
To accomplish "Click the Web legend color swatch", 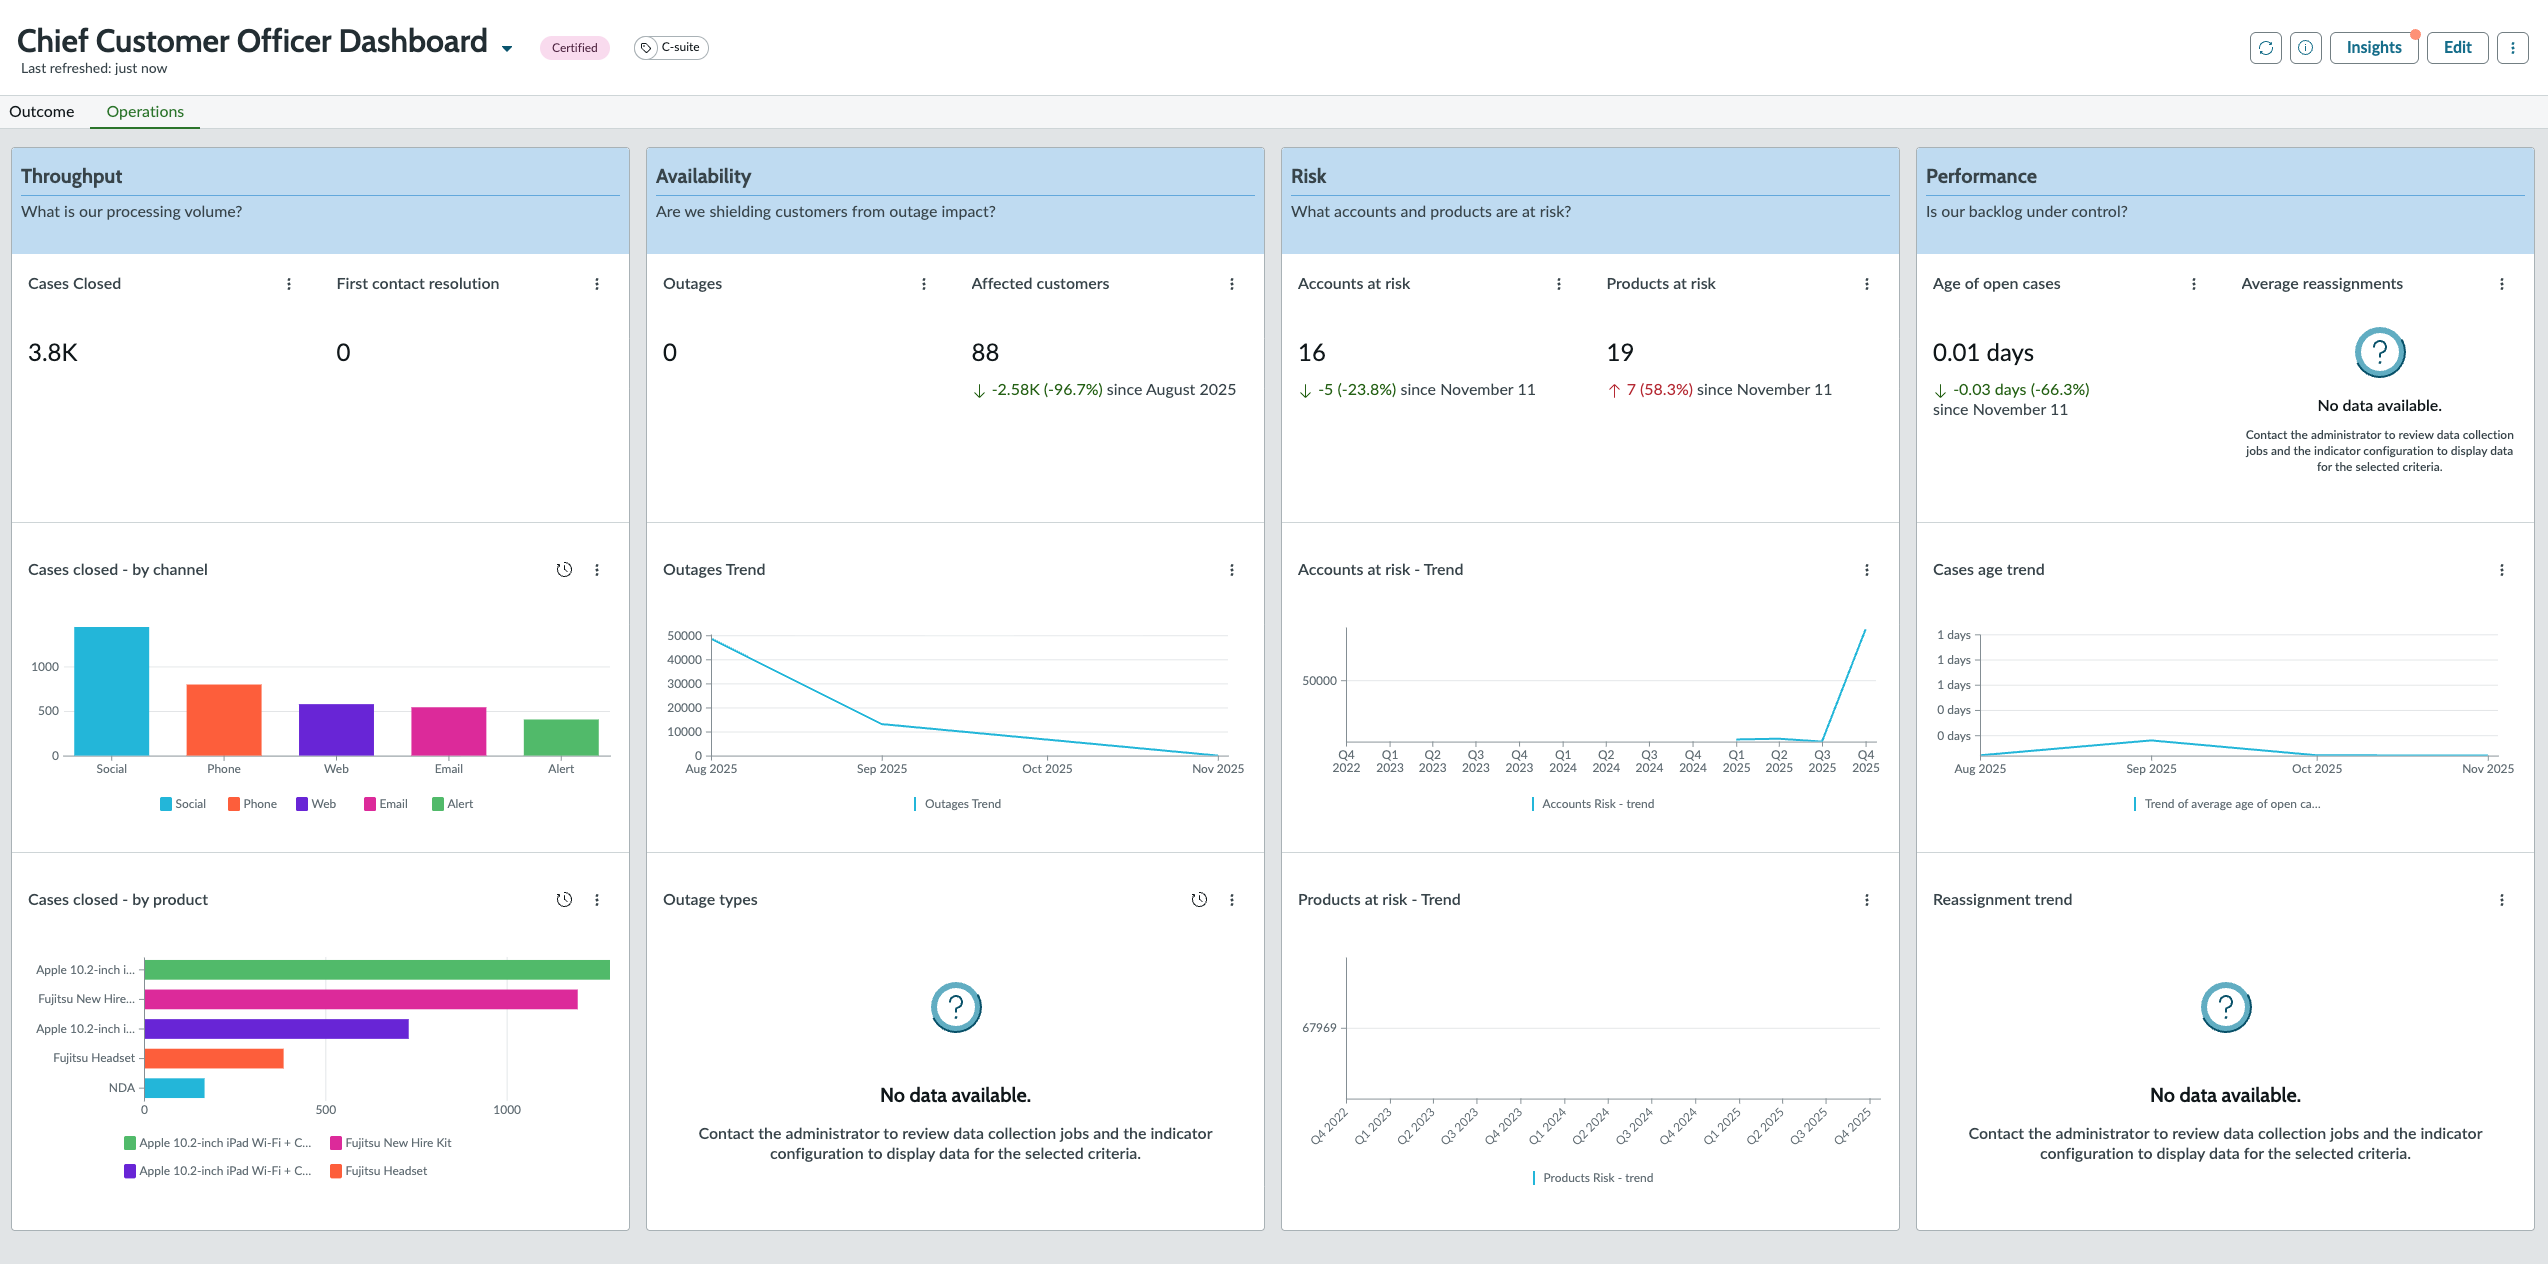I will click(x=302, y=804).
